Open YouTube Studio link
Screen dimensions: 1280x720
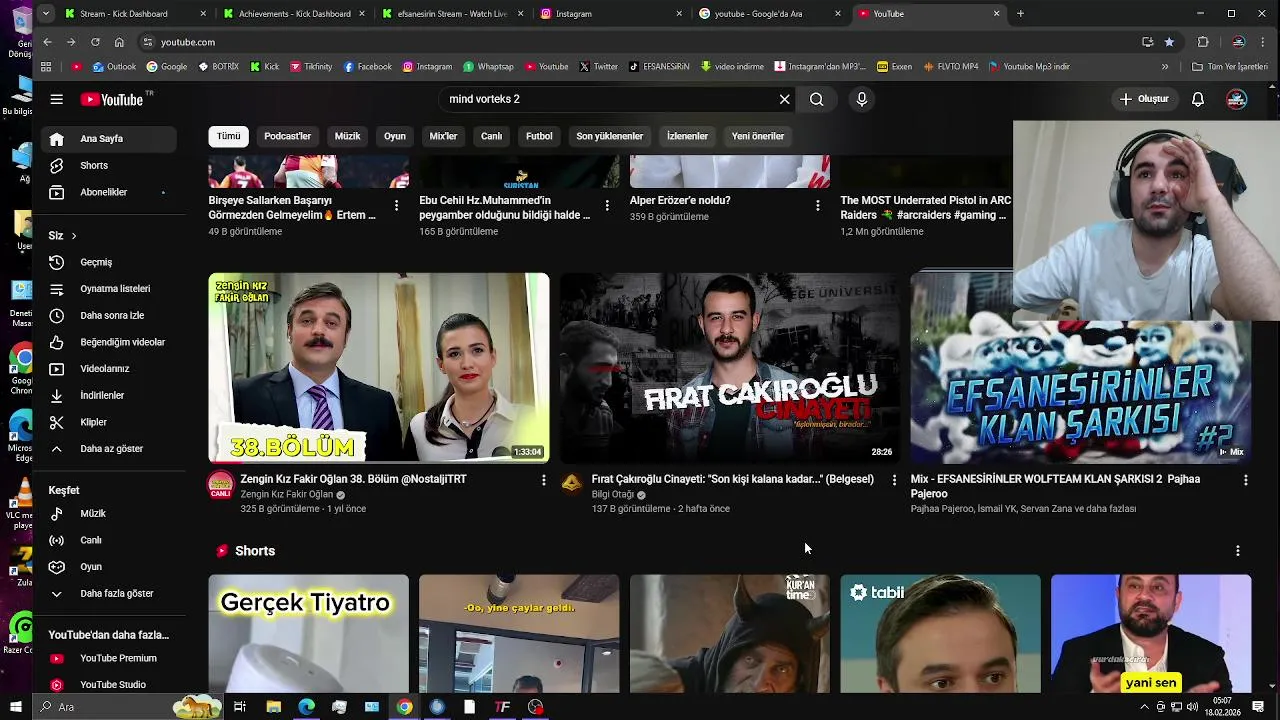[x=109, y=685]
